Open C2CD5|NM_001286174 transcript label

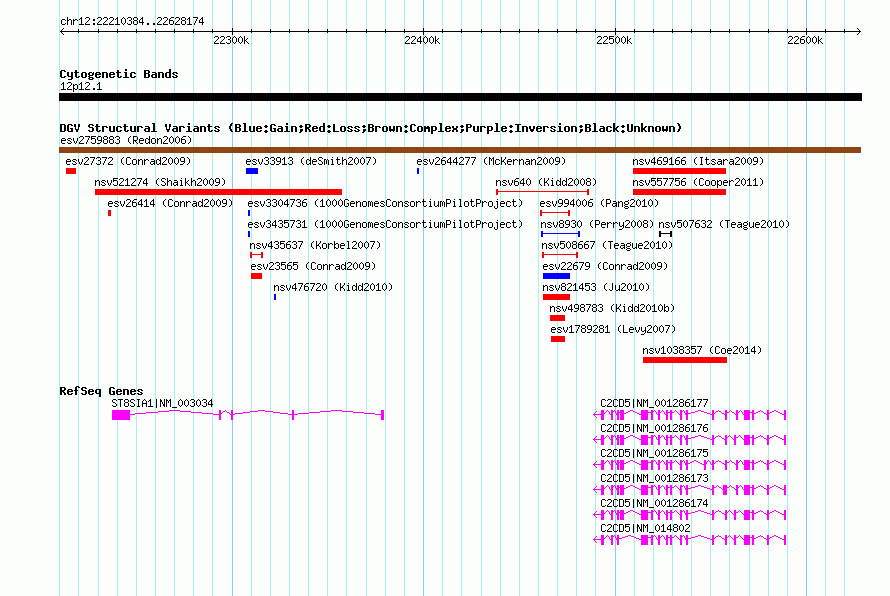654,503
